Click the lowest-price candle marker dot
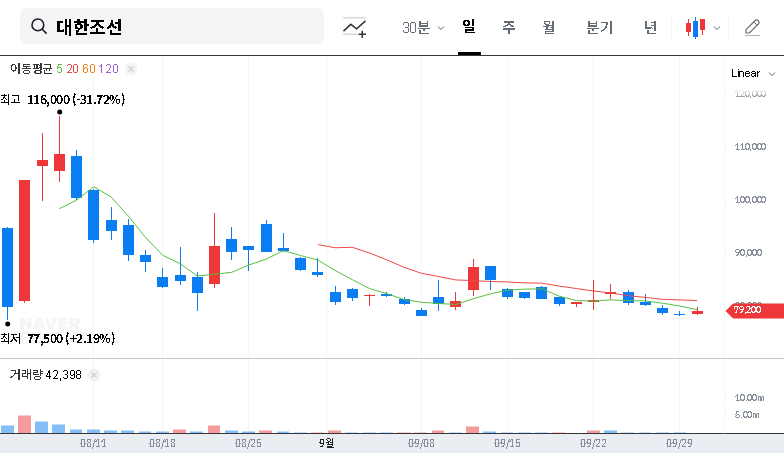The height and width of the screenshot is (453, 784). point(8,324)
